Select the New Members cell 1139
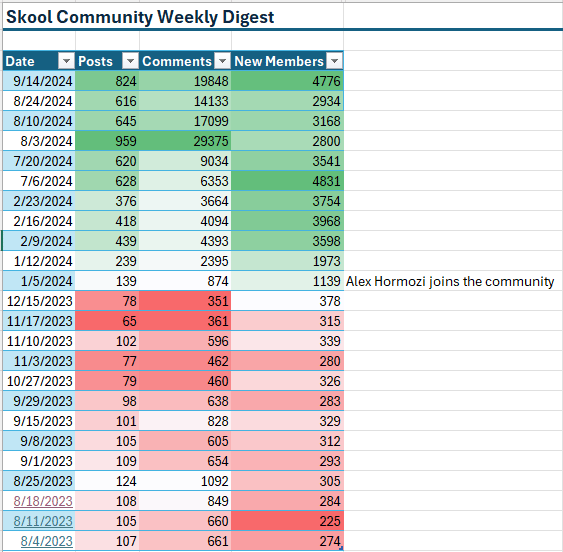563x552 pixels. 287,281
